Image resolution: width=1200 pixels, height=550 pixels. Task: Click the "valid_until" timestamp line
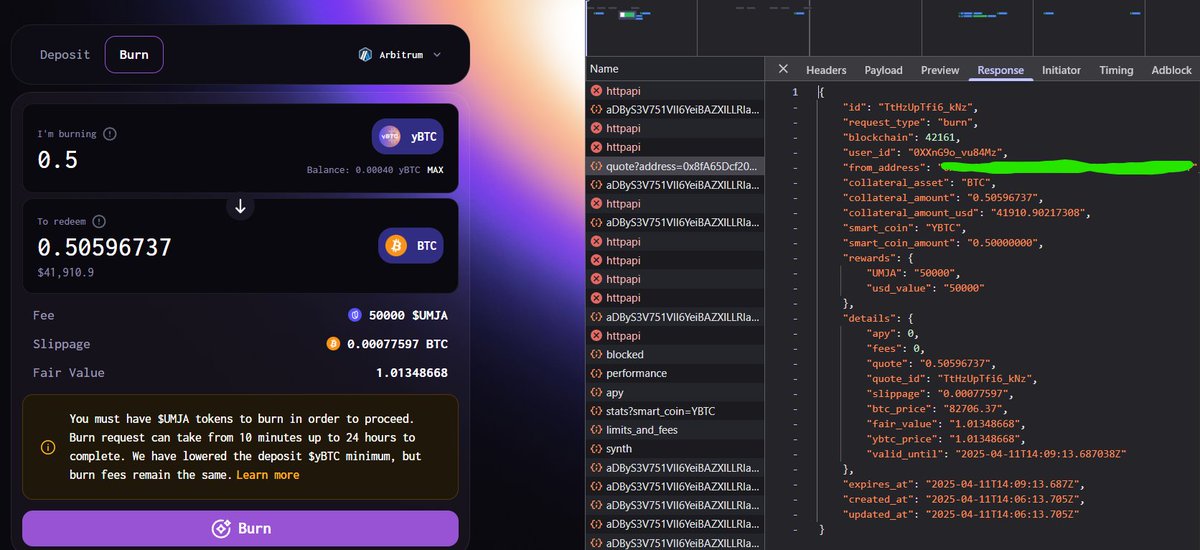[x=996, y=453]
